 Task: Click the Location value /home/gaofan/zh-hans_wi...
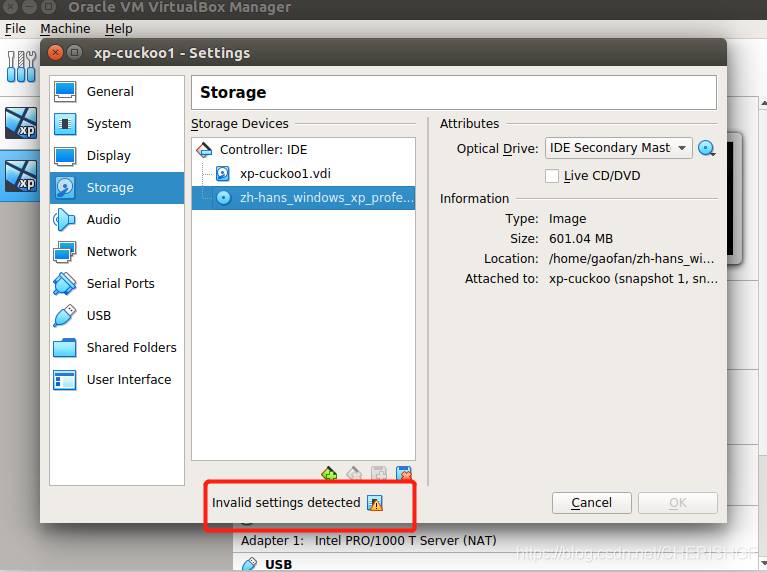pos(632,259)
